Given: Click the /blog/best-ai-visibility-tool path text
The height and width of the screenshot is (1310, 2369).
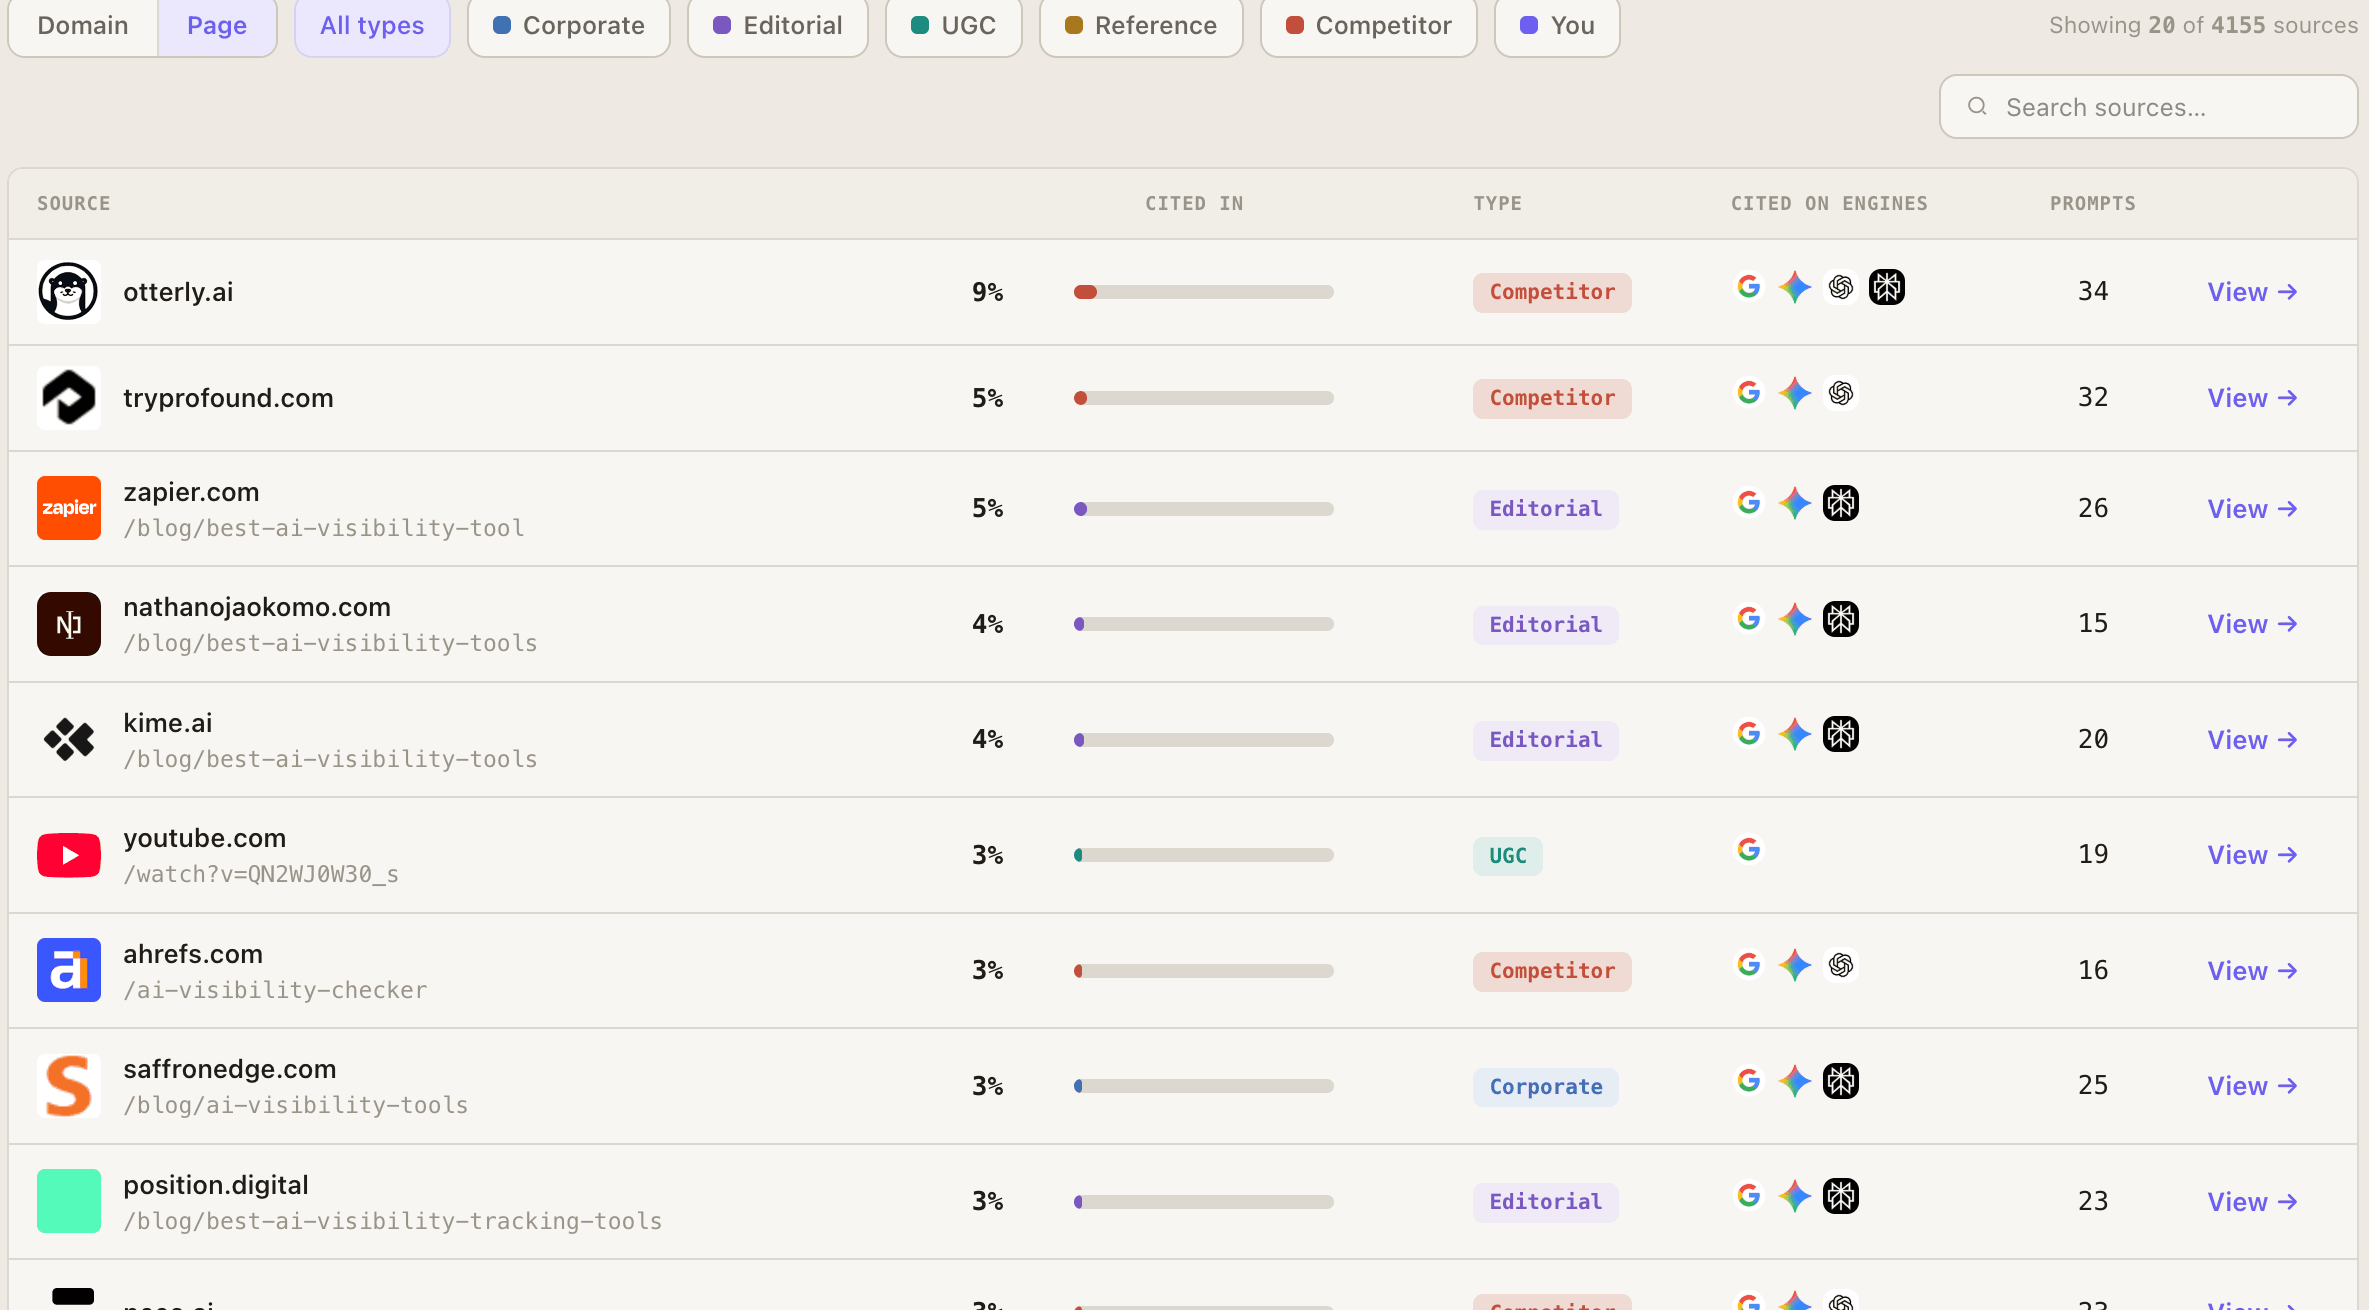Looking at the screenshot, I should click(x=323, y=528).
